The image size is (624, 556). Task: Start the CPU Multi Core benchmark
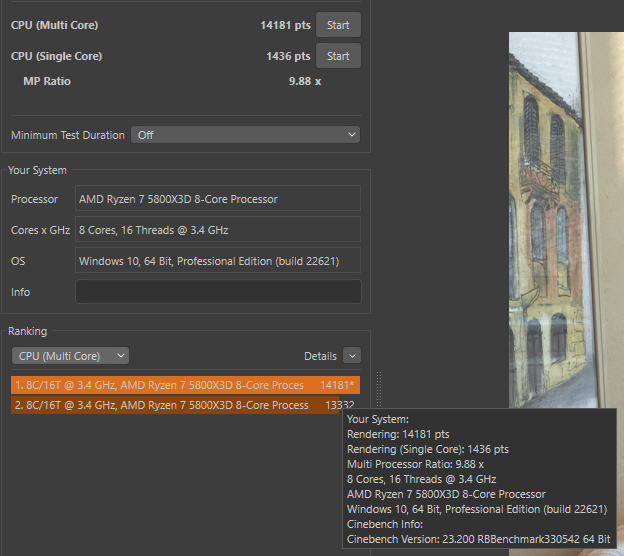click(338, 25)
